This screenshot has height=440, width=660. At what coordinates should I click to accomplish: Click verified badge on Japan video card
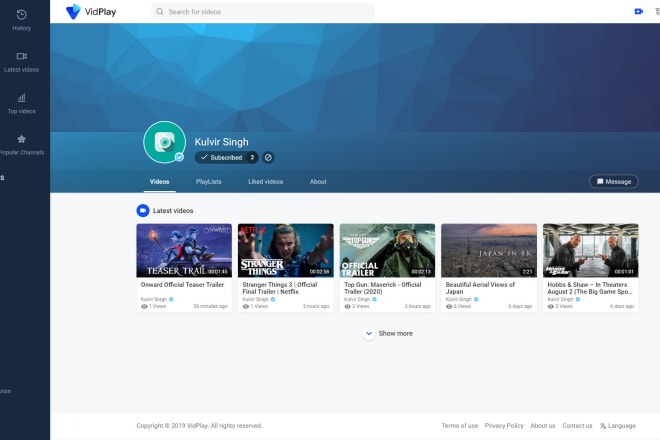click(476, 299)
